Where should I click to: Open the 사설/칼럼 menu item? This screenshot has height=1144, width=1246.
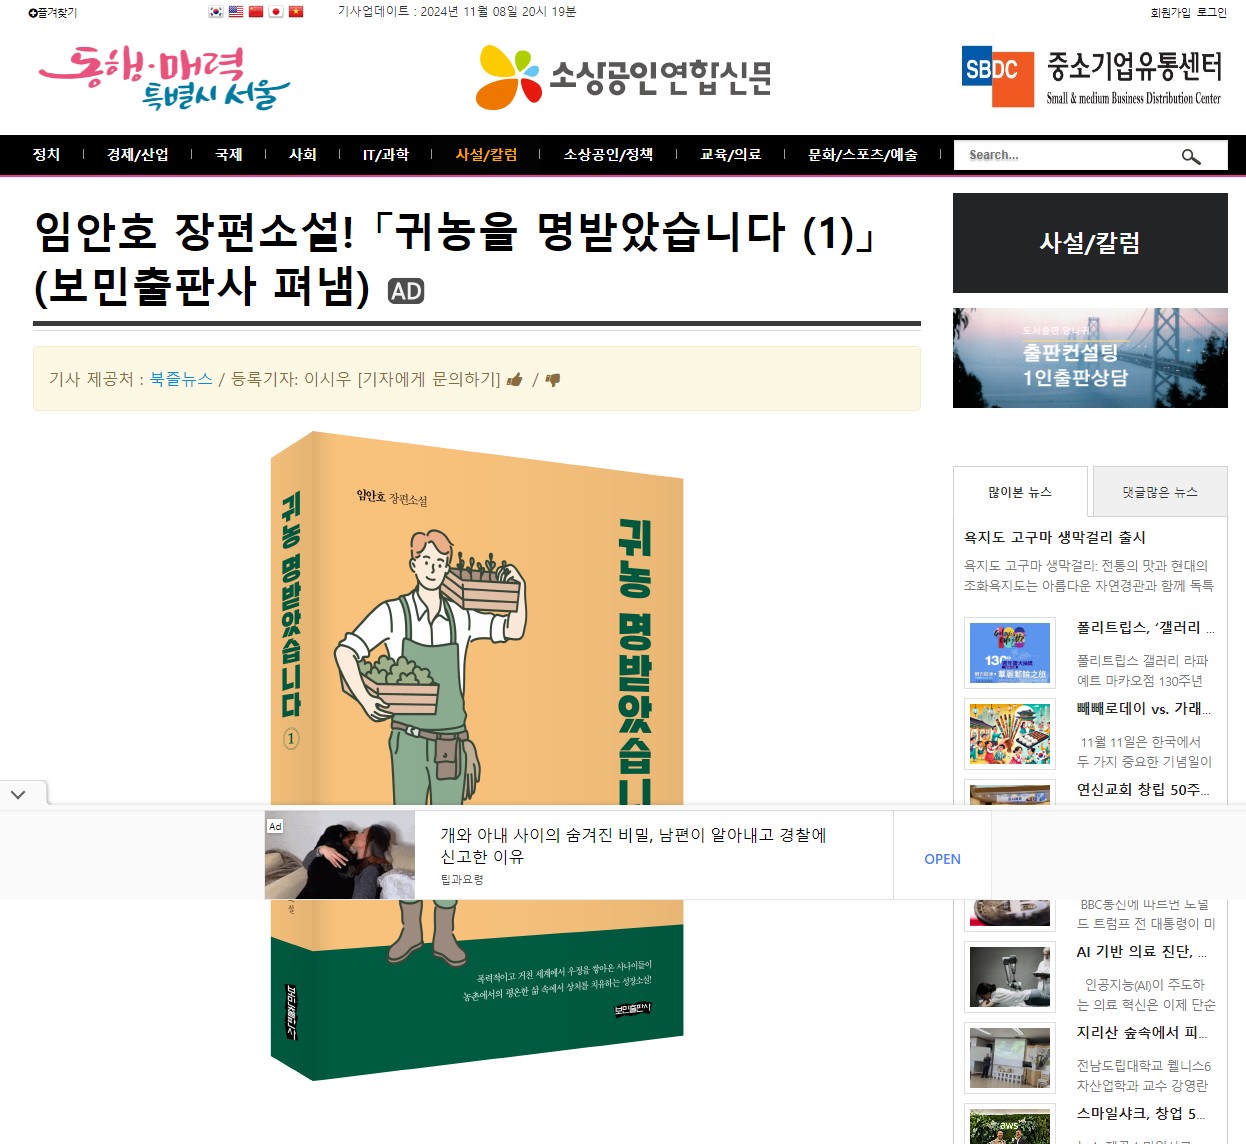[x=487, y=155]
